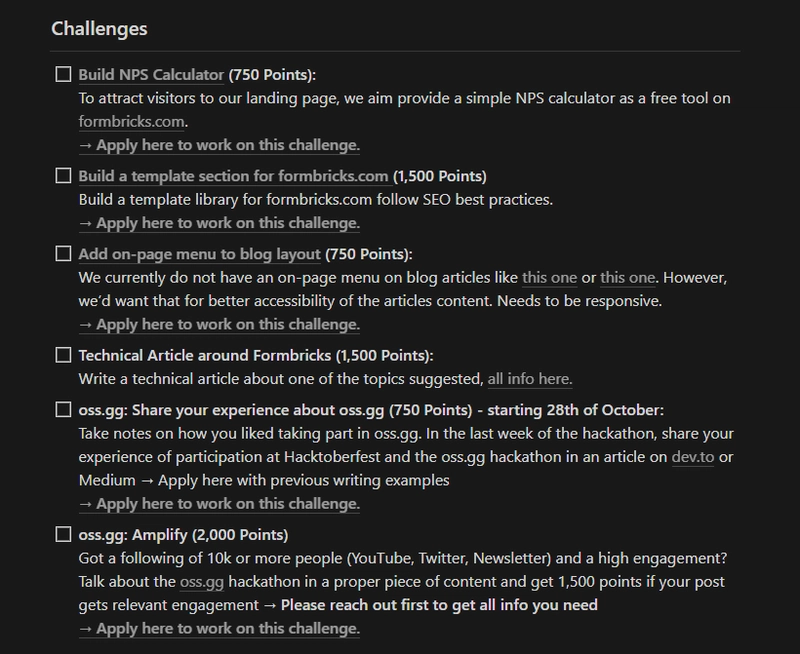Screen dimensions: 800x654
Task: Open Add on-page menu to blog layout
Action: [x=199, y=254]
